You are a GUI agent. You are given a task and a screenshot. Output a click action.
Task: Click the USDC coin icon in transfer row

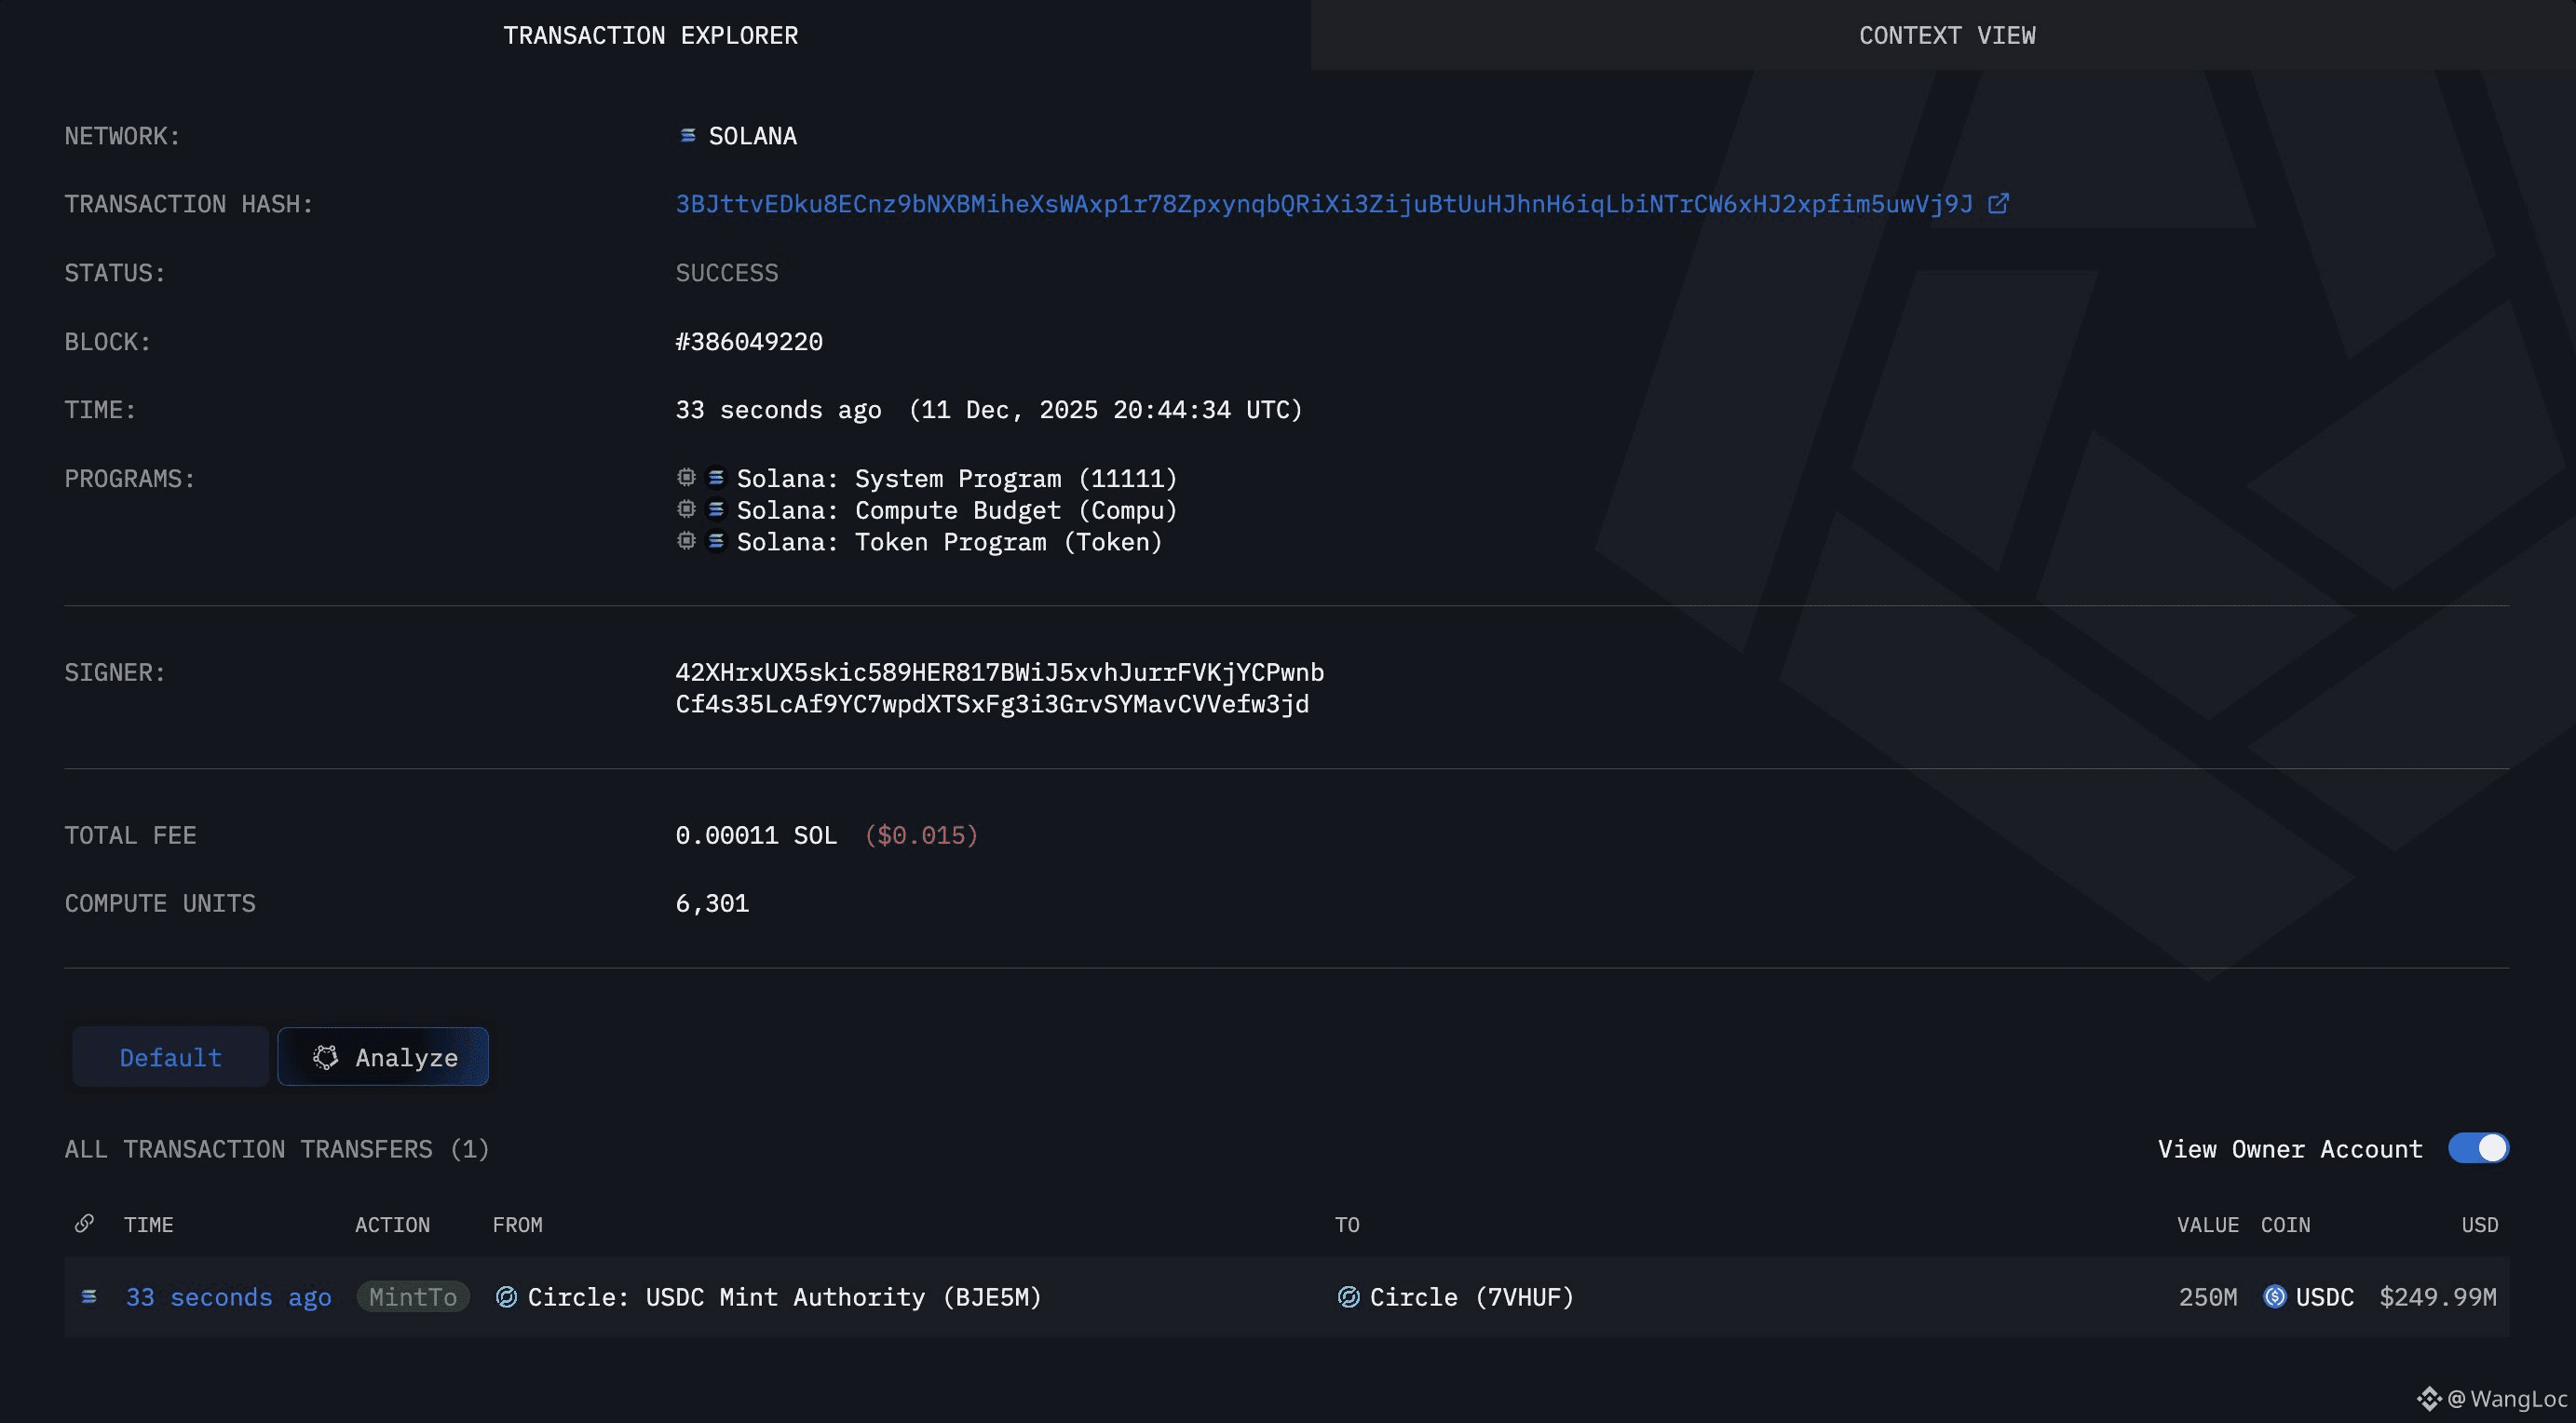[x=2274, y=1297]
